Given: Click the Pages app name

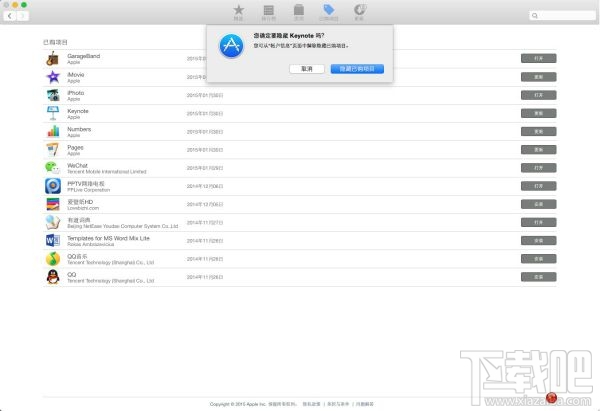Looking at the screenshot, I should (75, 147).
